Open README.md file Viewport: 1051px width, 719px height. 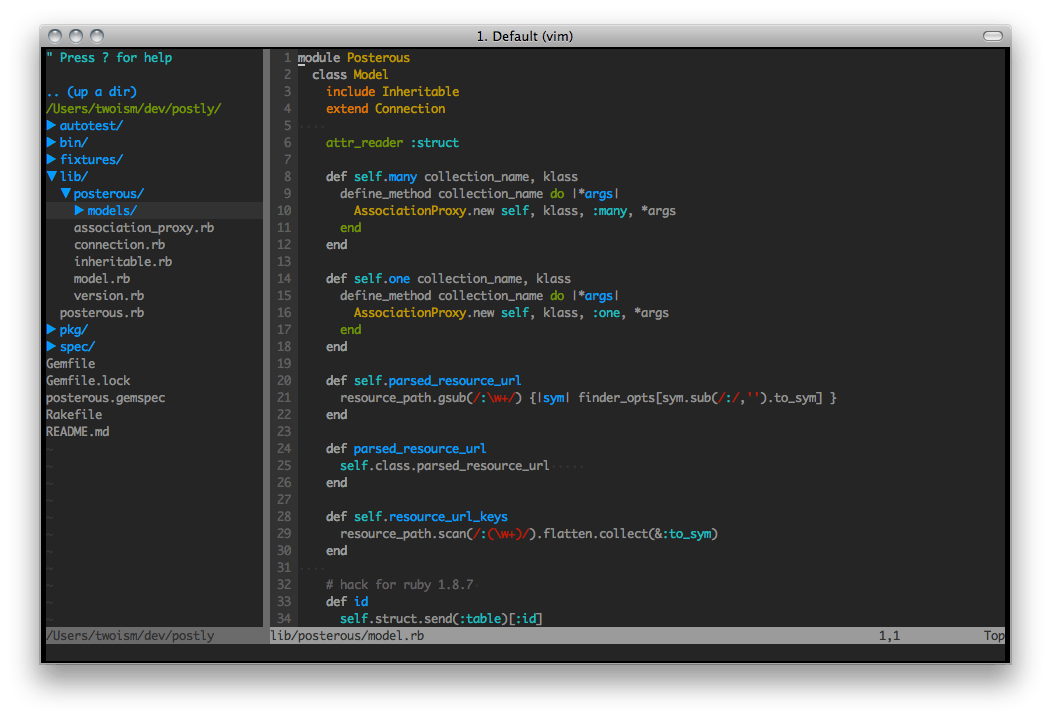pos(77,432)
